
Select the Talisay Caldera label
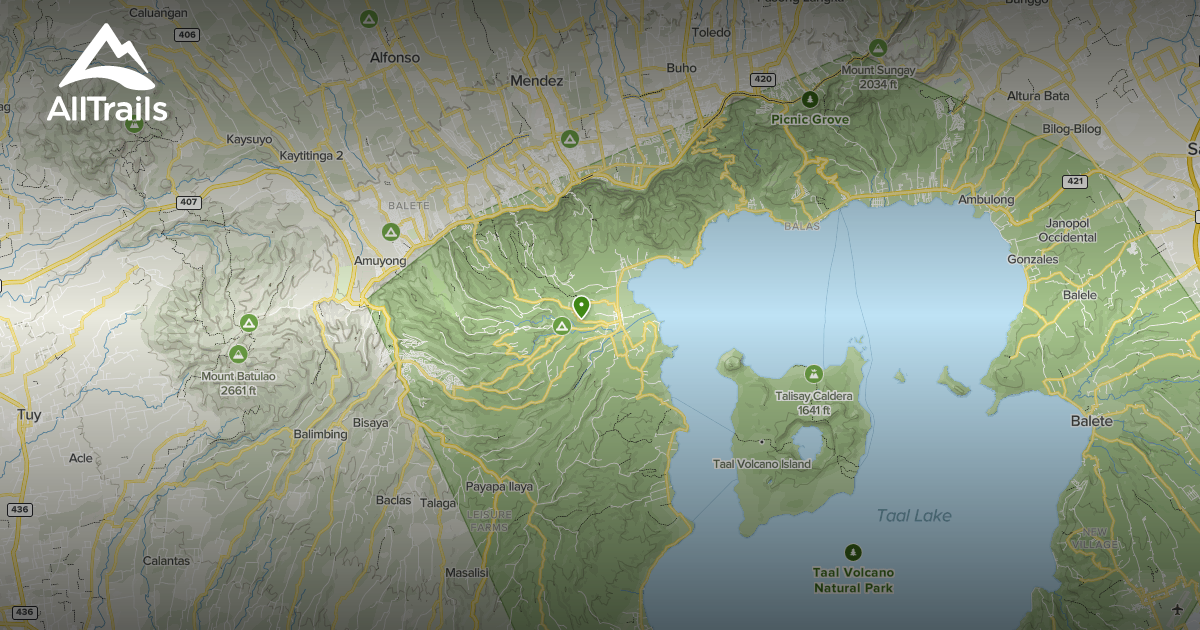(814, 395)
